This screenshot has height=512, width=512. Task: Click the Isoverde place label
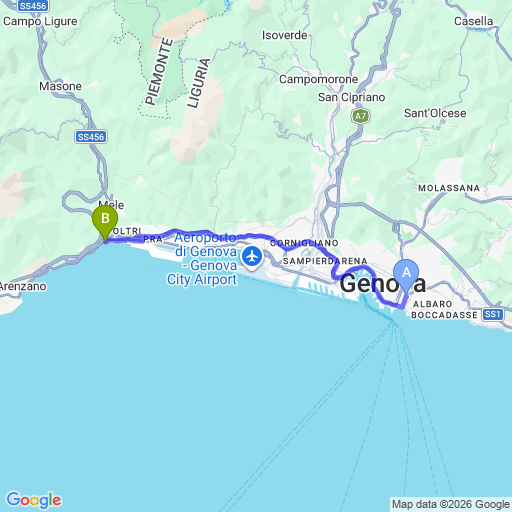[284, 35]
